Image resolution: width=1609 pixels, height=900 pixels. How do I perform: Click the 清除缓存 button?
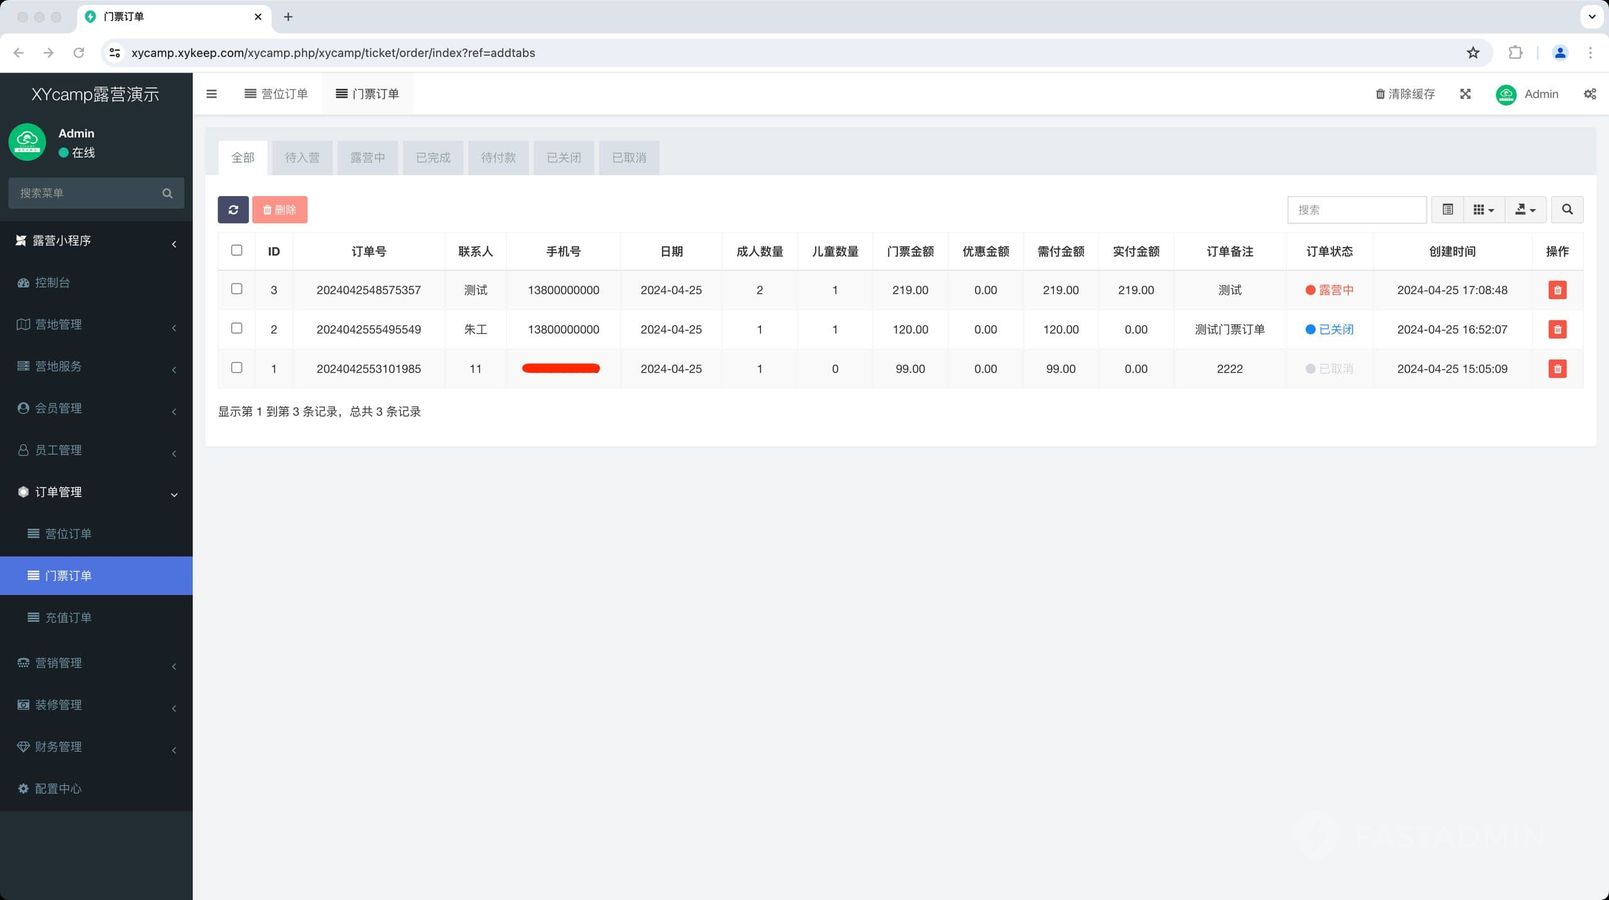pyautogui.click(x=1405, y=94)
